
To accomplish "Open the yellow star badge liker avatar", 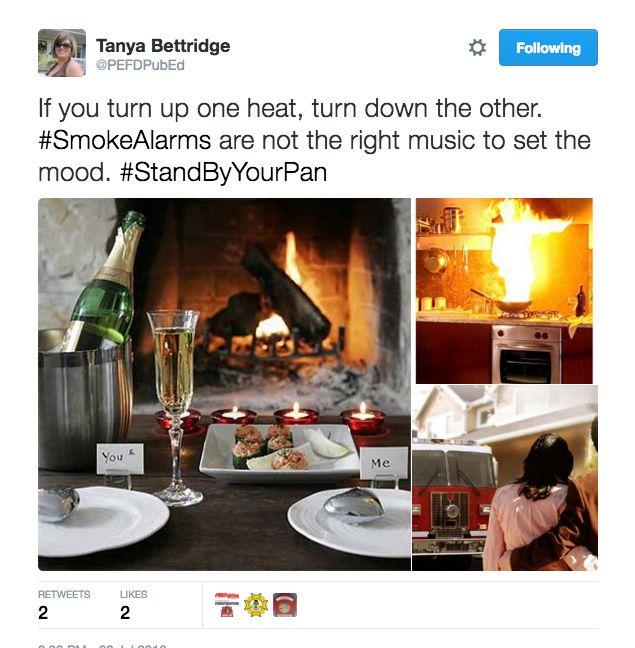I will tap(256, 605).
